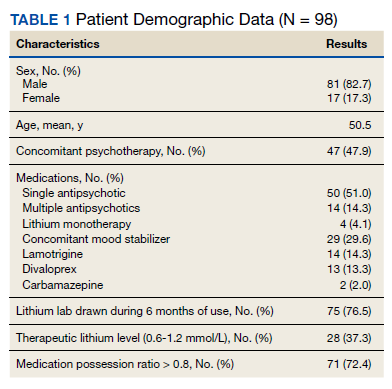Click the Therapeutic lithium level value 28 (37.3)
The height and width of the screenshot is (389, 392).
[349, 338]
